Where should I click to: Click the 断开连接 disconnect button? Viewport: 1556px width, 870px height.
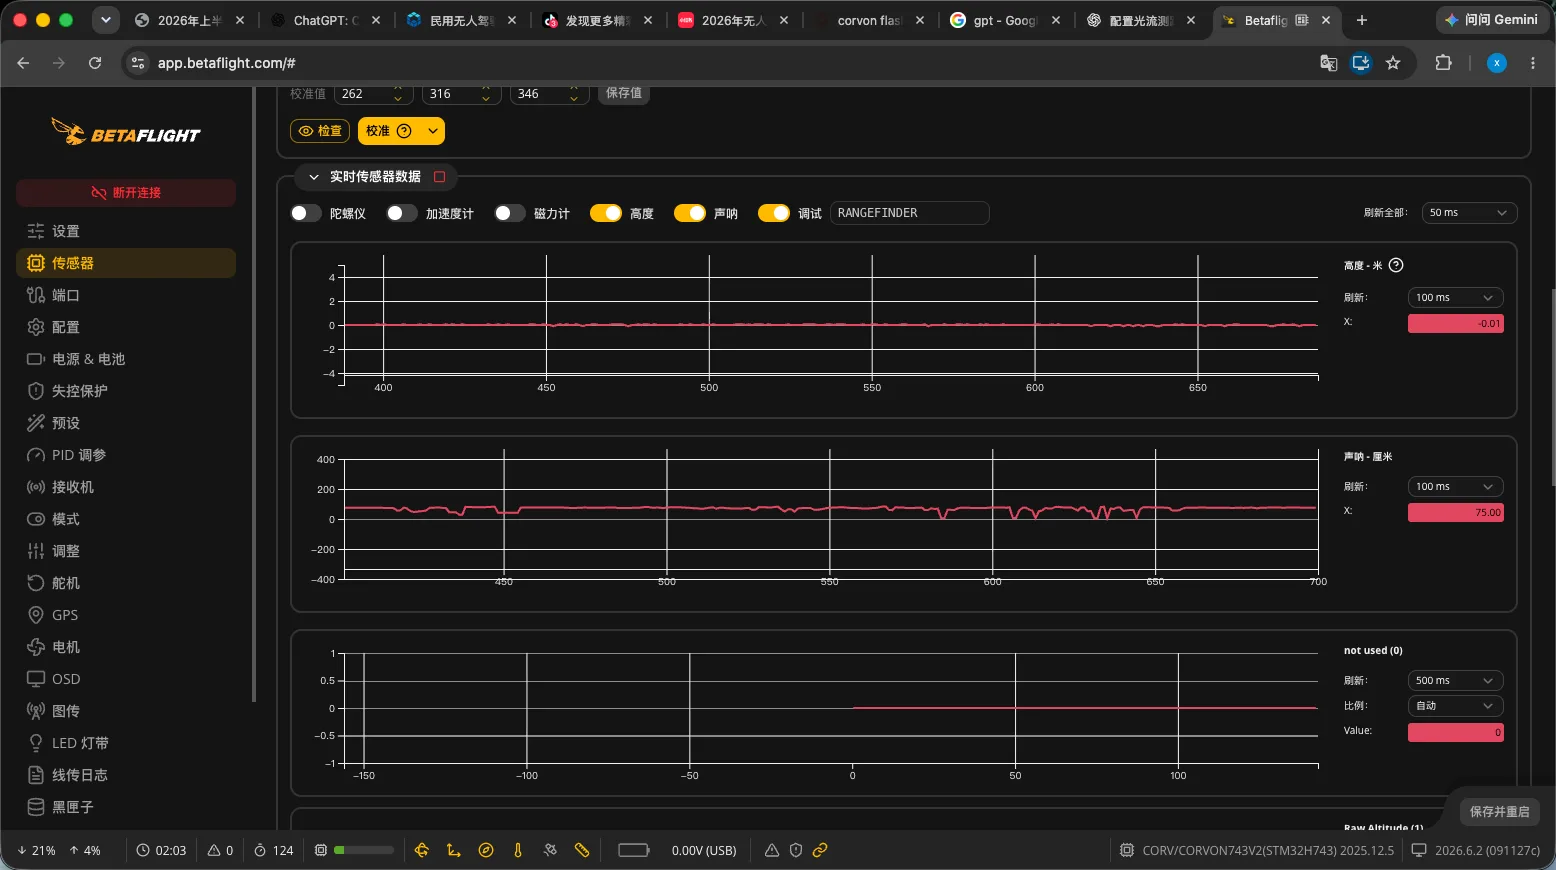click(x=126, y=193)
